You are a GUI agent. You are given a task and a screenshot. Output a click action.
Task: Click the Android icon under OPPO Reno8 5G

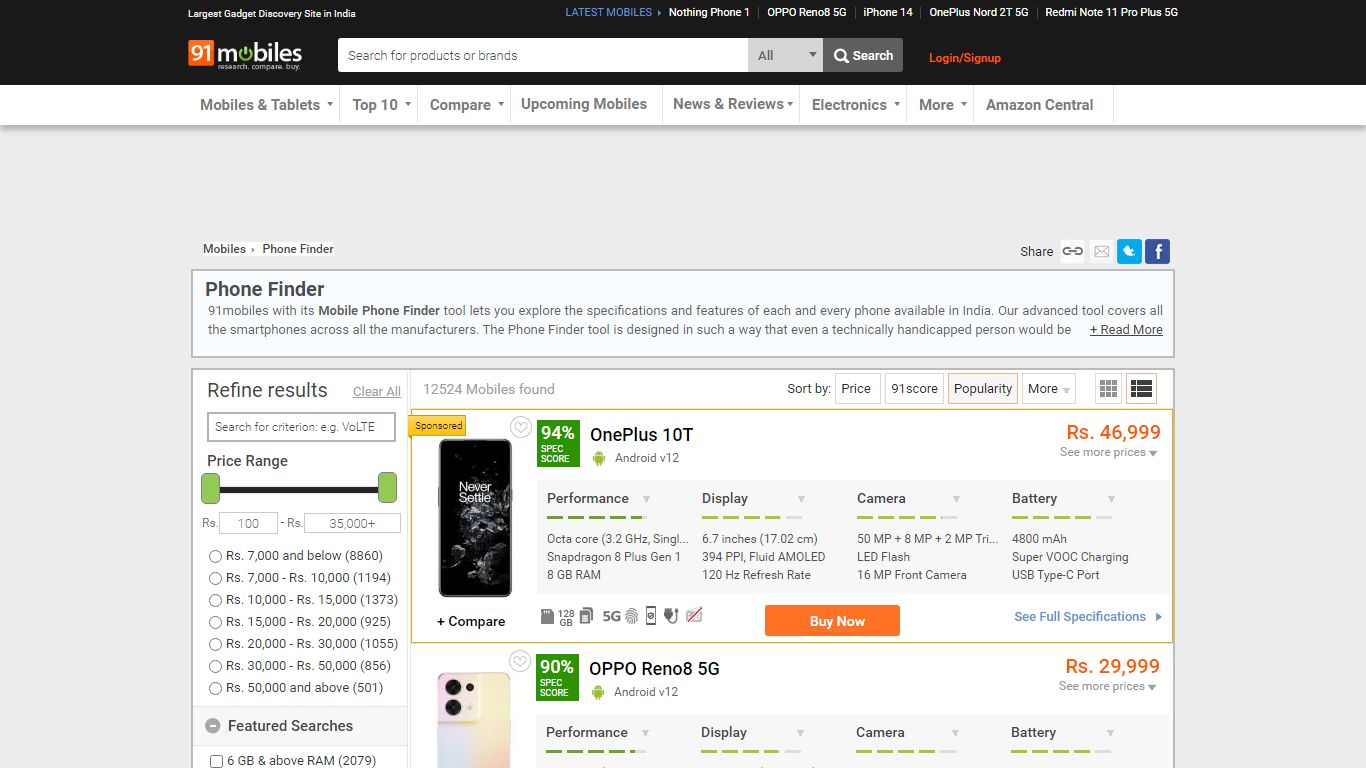pyautogui.click(x=598, y=692)
